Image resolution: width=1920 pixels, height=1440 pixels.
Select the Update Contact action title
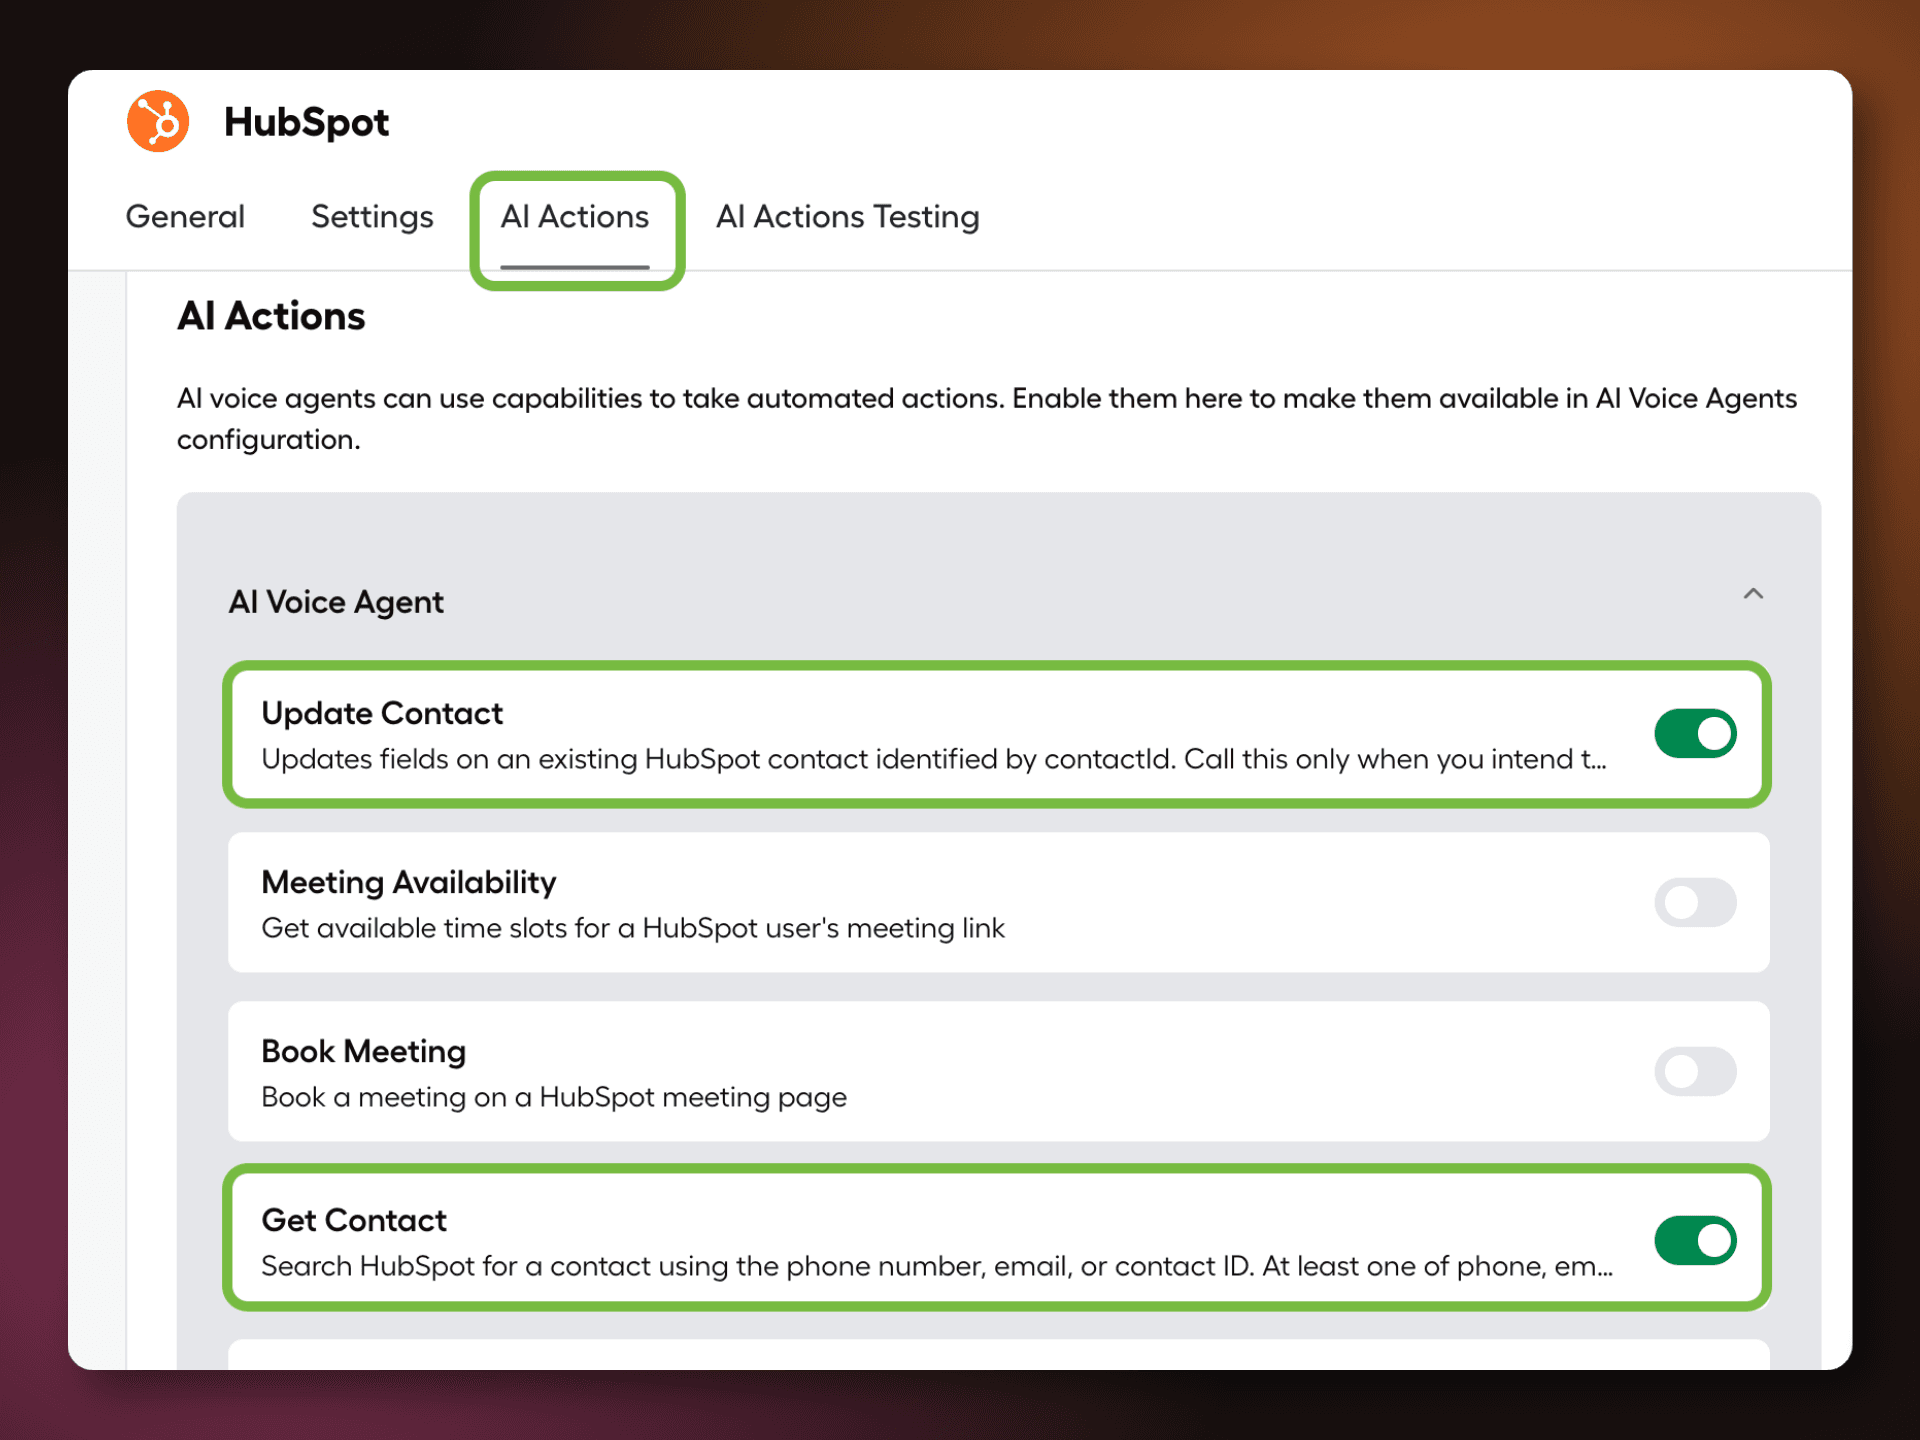tap(382, 713)
